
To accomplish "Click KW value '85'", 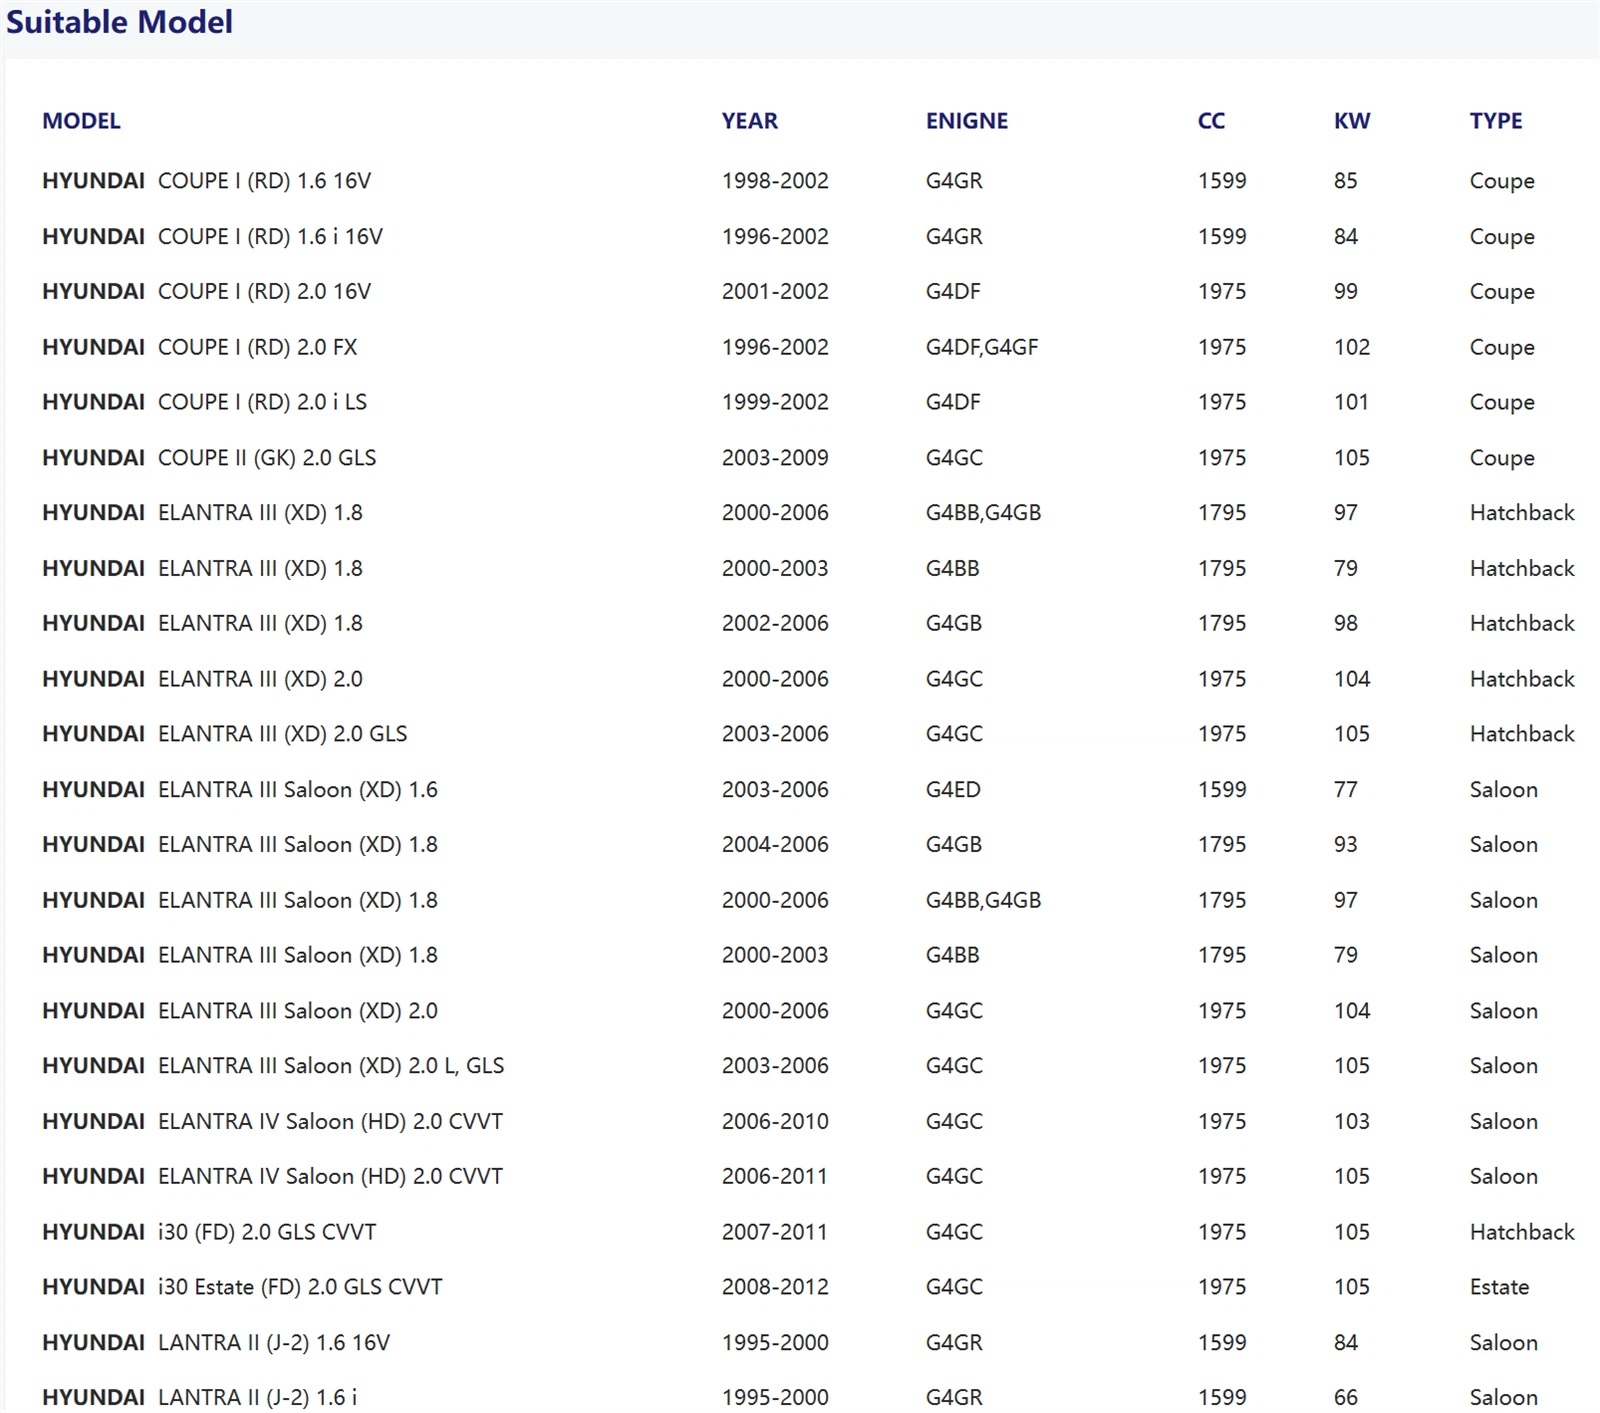I will pyautogui.click(x=1346, y=181).
